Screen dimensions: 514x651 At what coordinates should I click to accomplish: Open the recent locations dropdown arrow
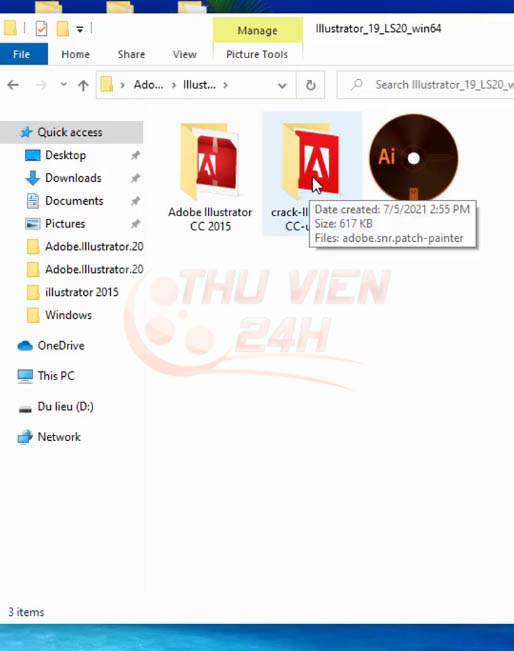coord(64,84)
